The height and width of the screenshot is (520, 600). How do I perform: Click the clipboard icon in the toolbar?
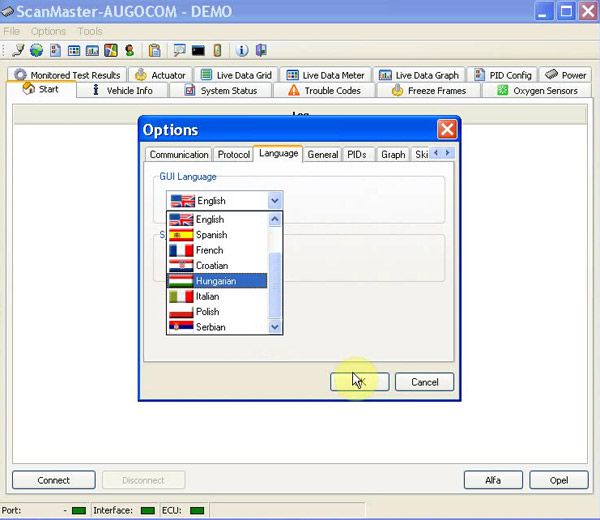point(155,50)
